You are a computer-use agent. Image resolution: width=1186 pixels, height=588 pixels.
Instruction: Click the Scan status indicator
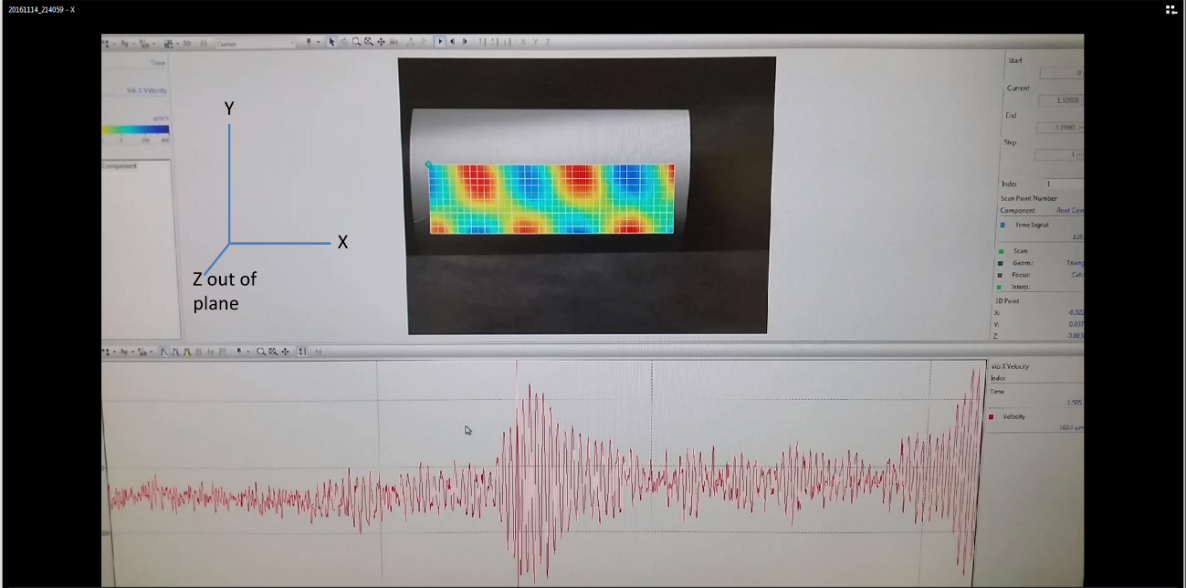point(1001,250)
